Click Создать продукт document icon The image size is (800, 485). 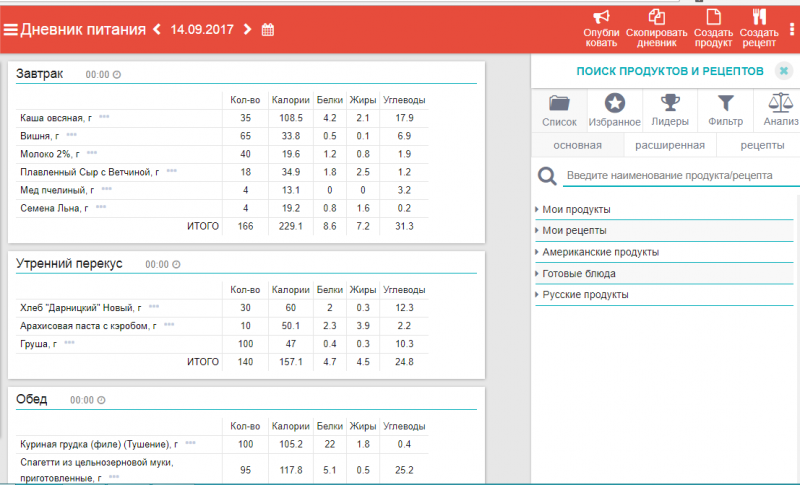[x=713, y=17]
